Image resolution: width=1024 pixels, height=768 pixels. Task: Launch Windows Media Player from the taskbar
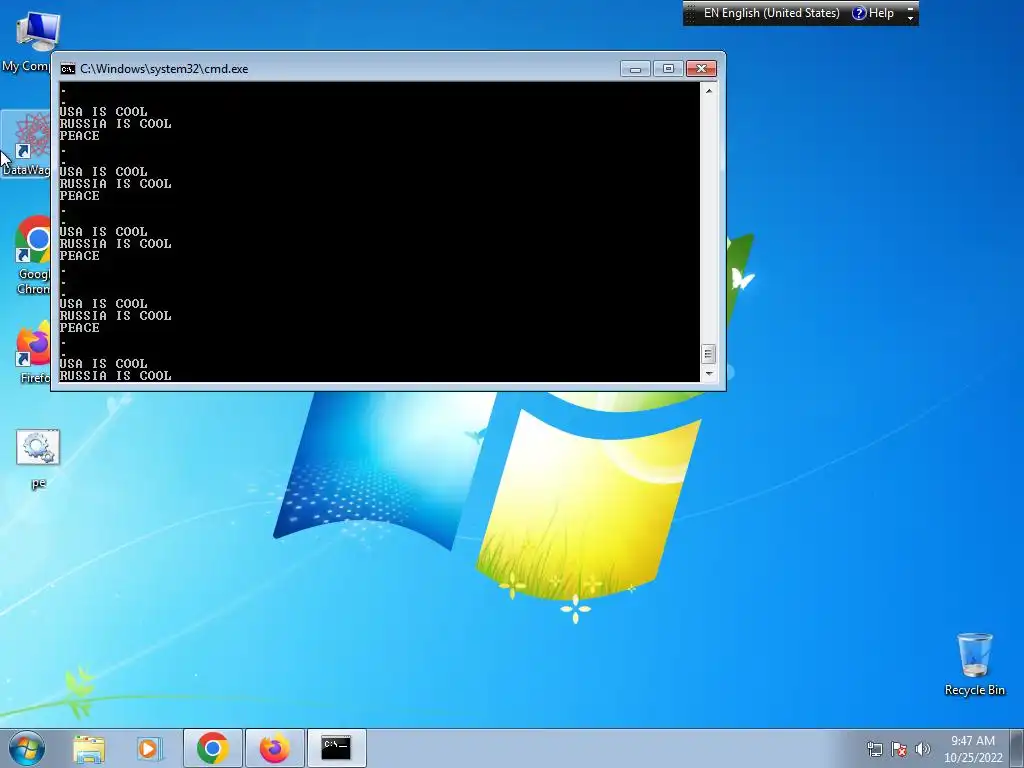149,748
